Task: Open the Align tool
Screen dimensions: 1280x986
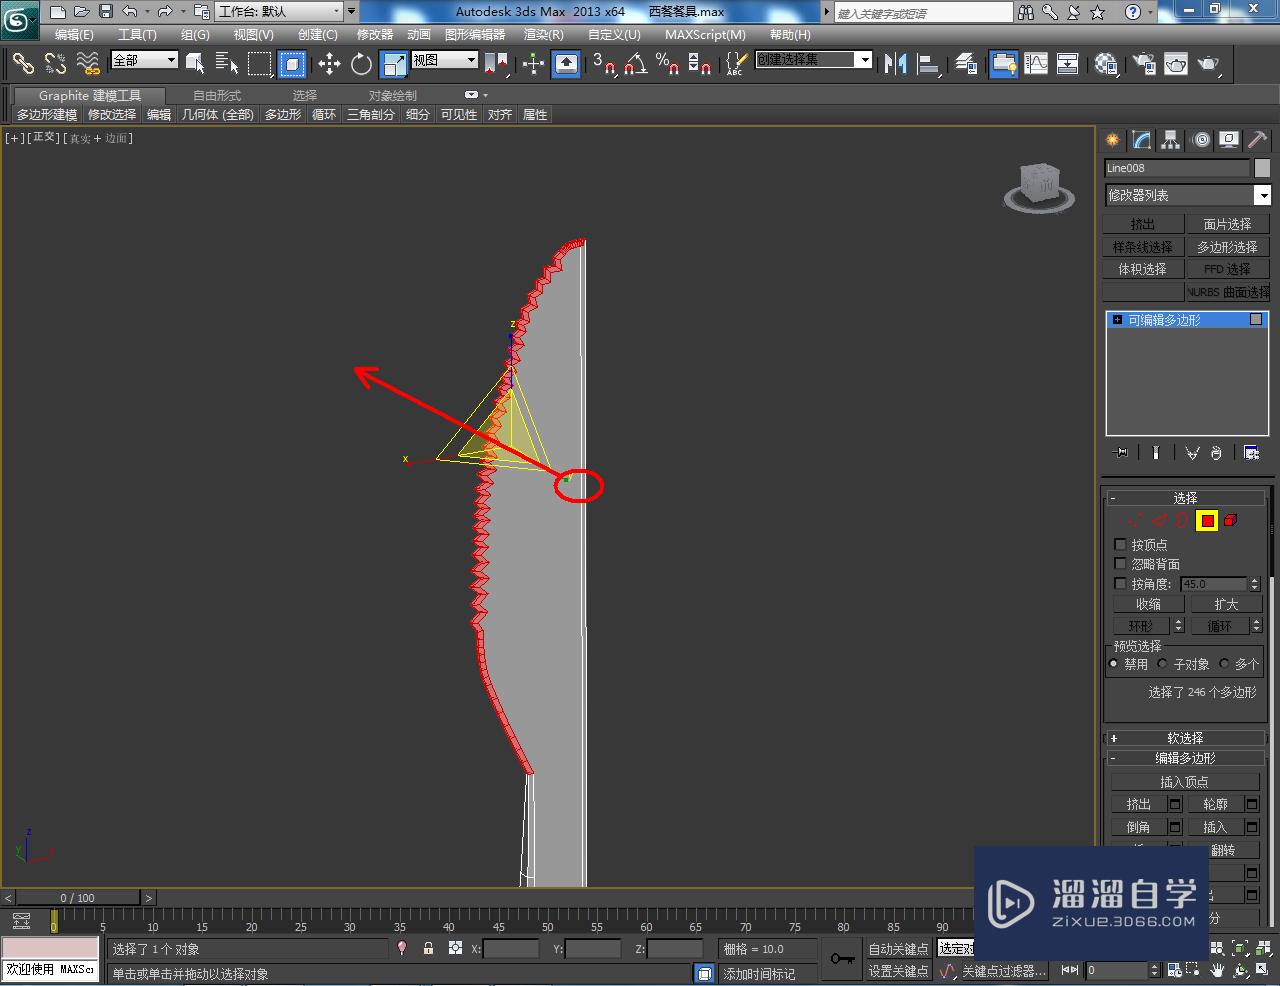Action: click(929, 64)
